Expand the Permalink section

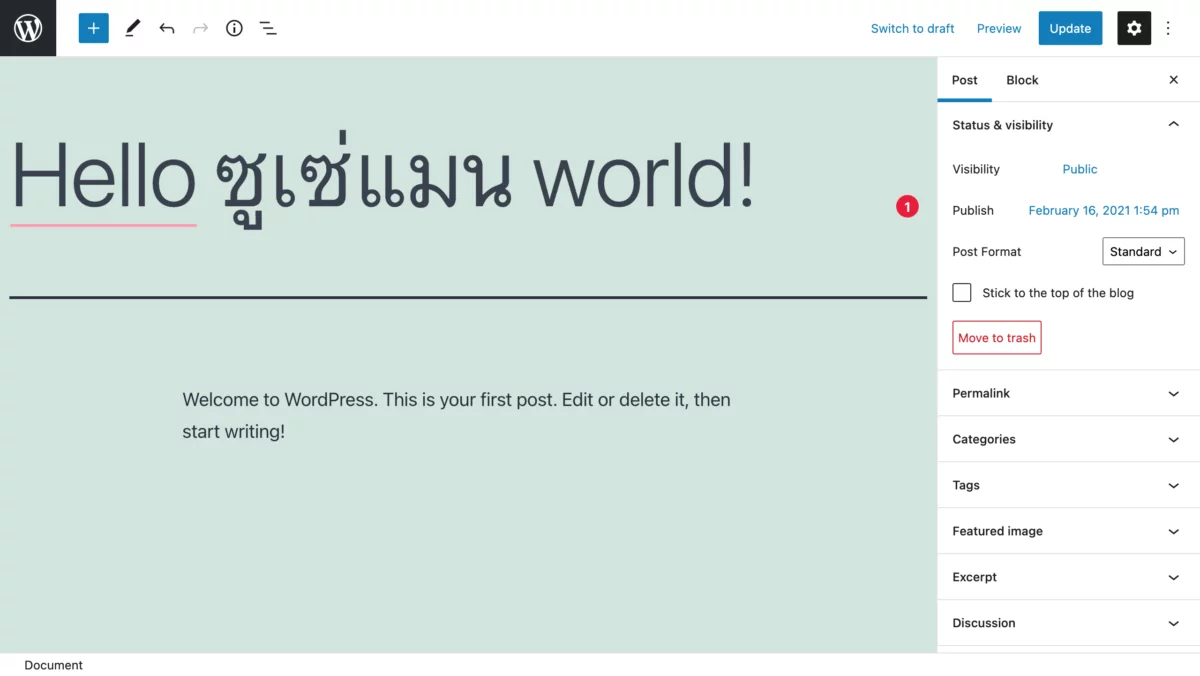pos(1067,393)
